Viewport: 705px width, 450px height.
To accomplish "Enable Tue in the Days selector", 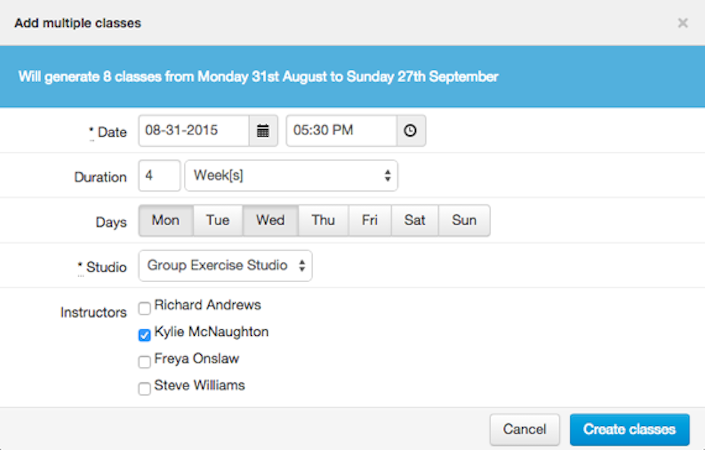I will pos(218,221).
